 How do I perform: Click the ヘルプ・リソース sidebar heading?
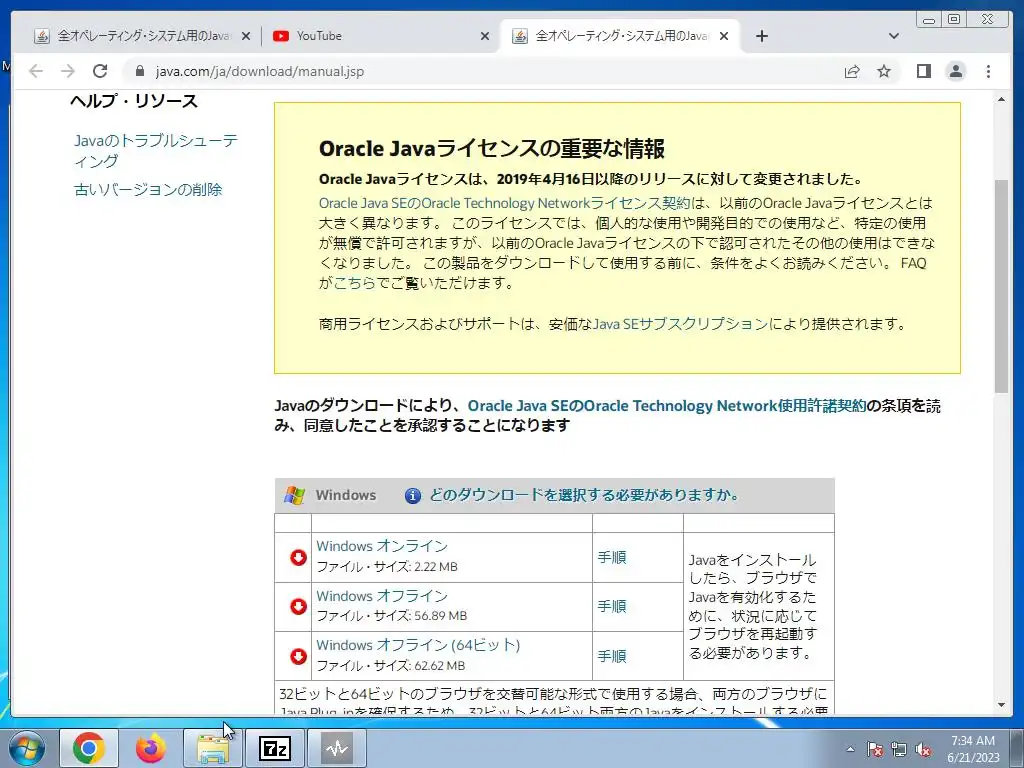(134, 101)
